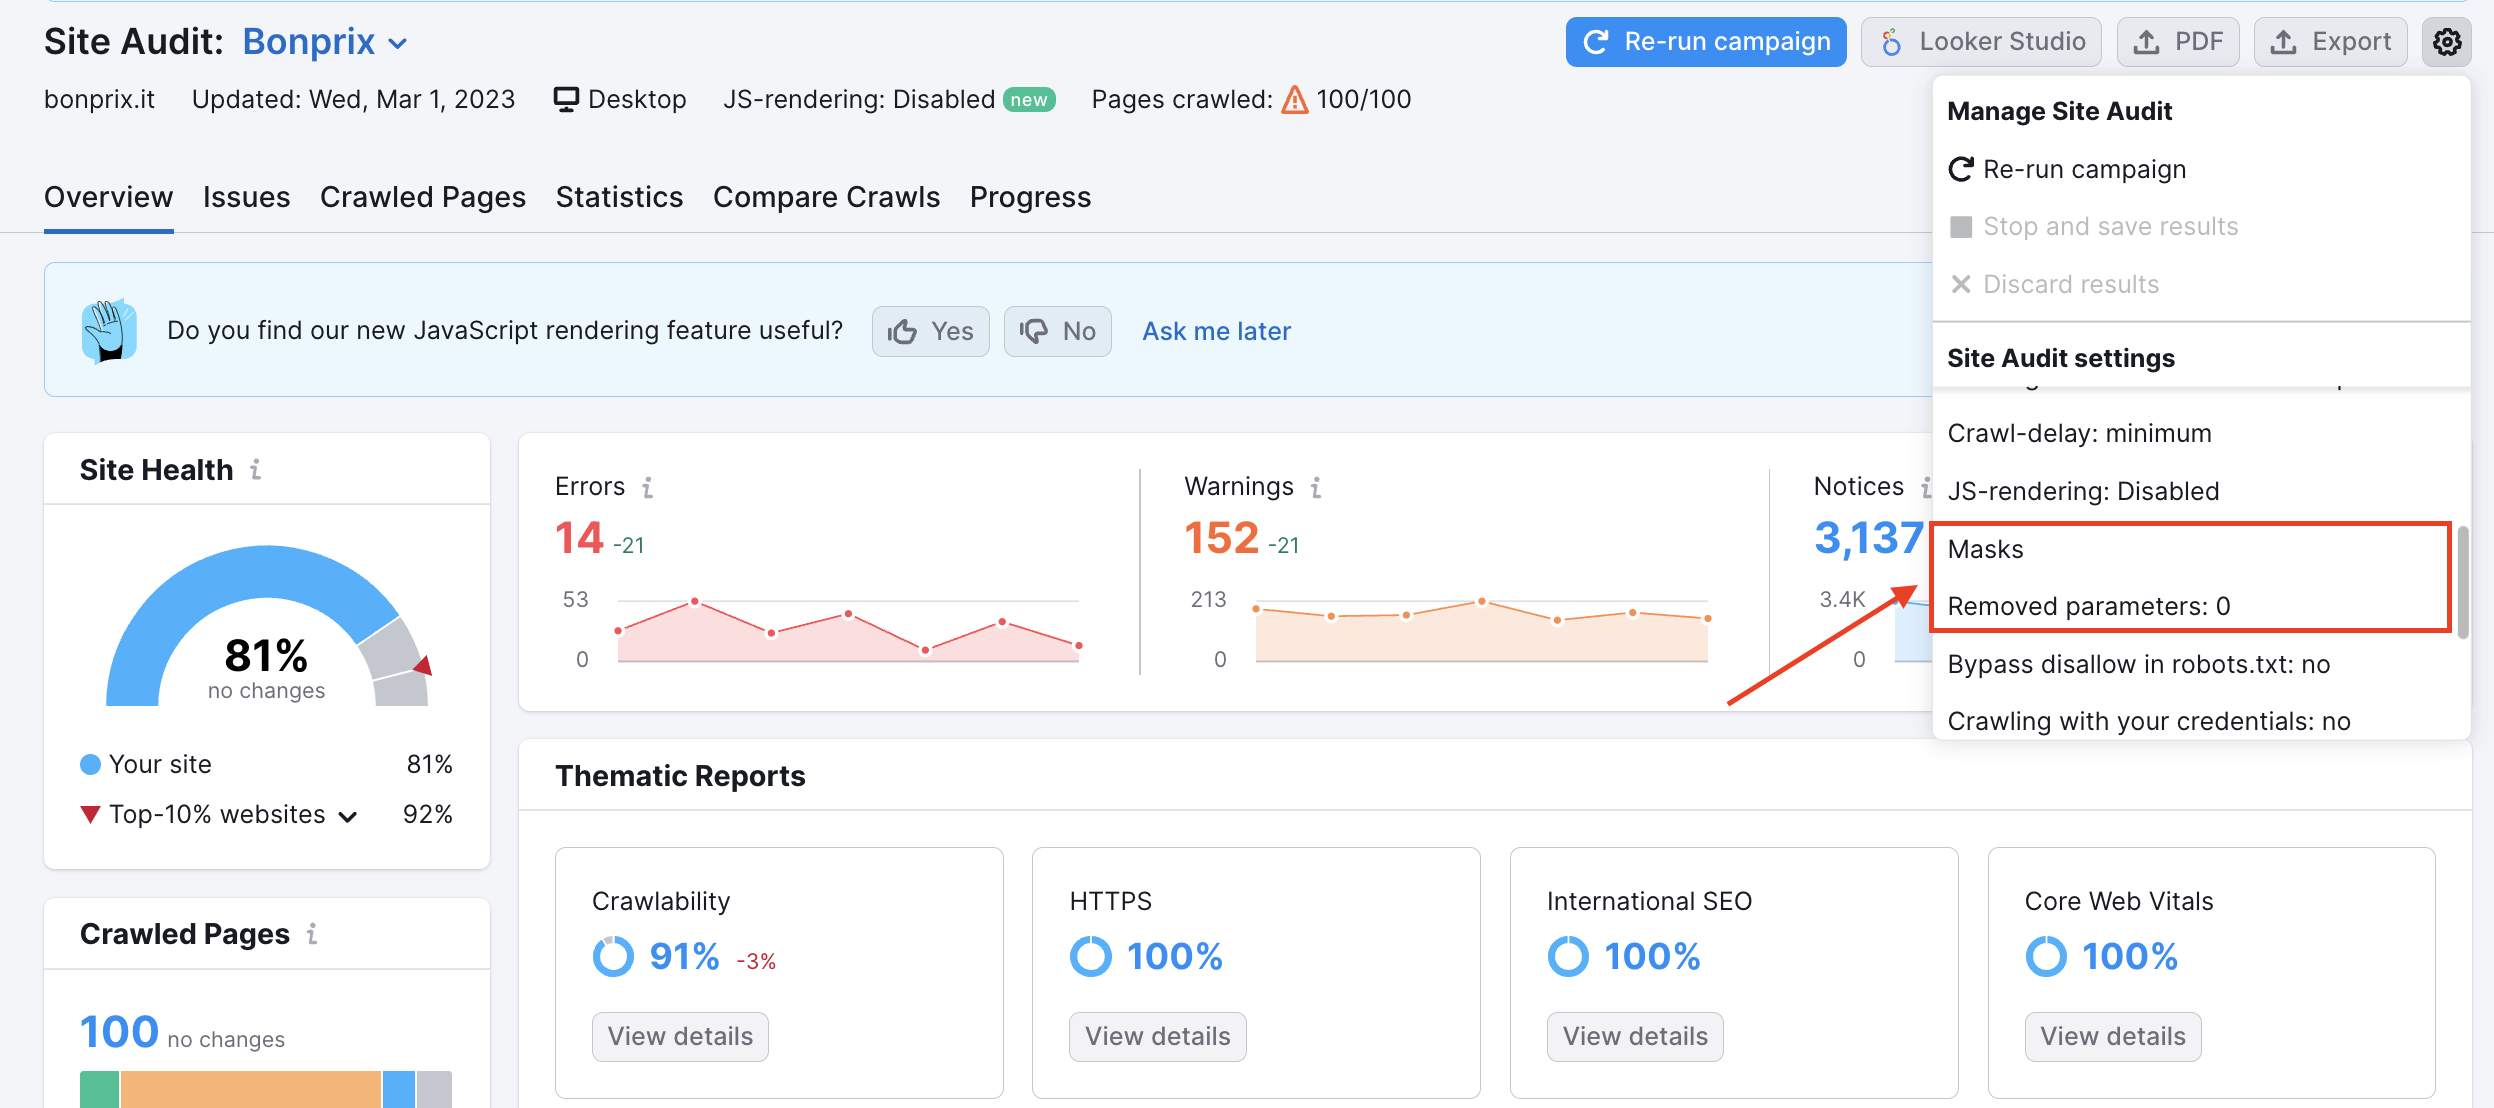Switch to the Issues tab

(x=246, y=197)
